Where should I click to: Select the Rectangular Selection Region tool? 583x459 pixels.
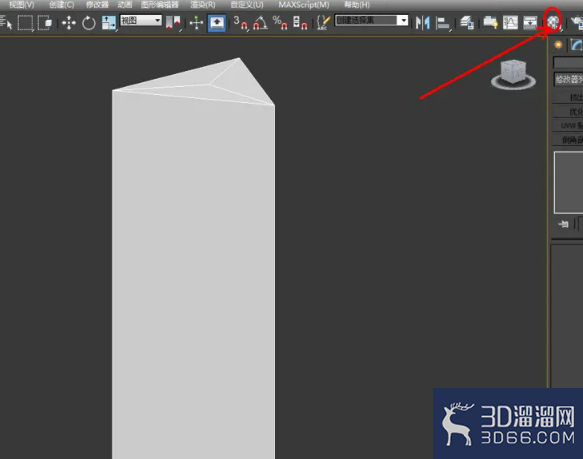[25, 23]
